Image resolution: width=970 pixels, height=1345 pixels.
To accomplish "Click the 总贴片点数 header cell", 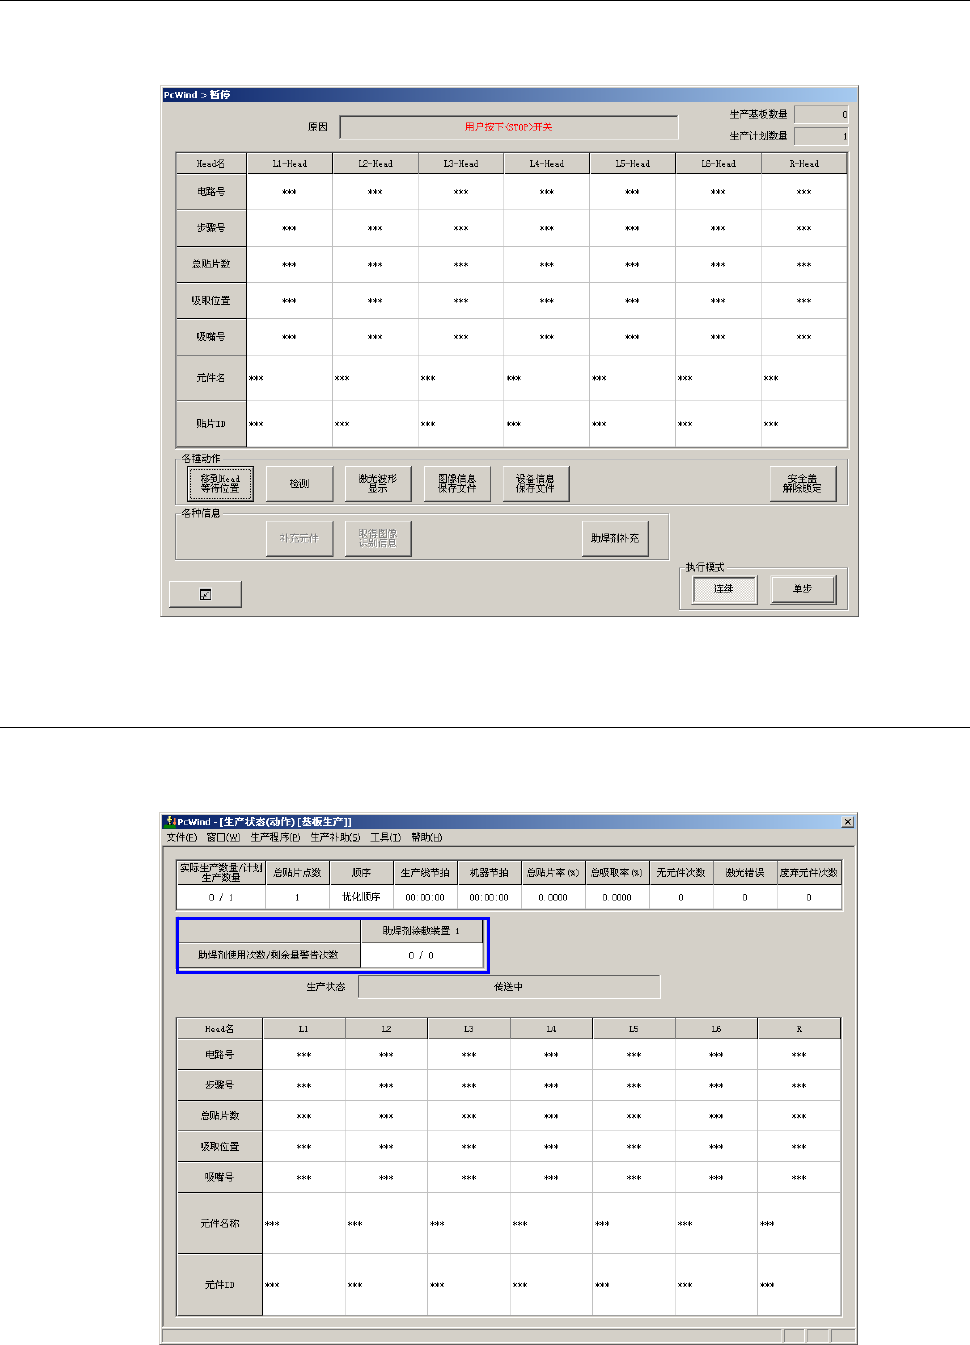I will point(298,873).
